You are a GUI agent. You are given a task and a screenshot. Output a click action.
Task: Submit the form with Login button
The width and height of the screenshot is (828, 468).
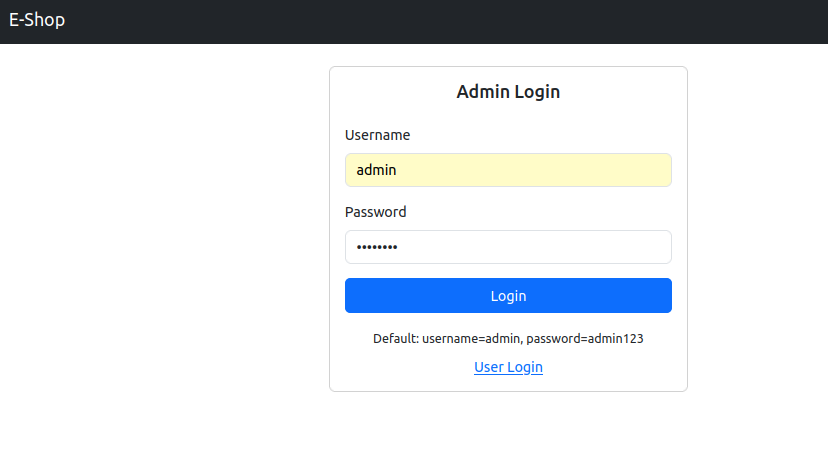pos(508,296)
